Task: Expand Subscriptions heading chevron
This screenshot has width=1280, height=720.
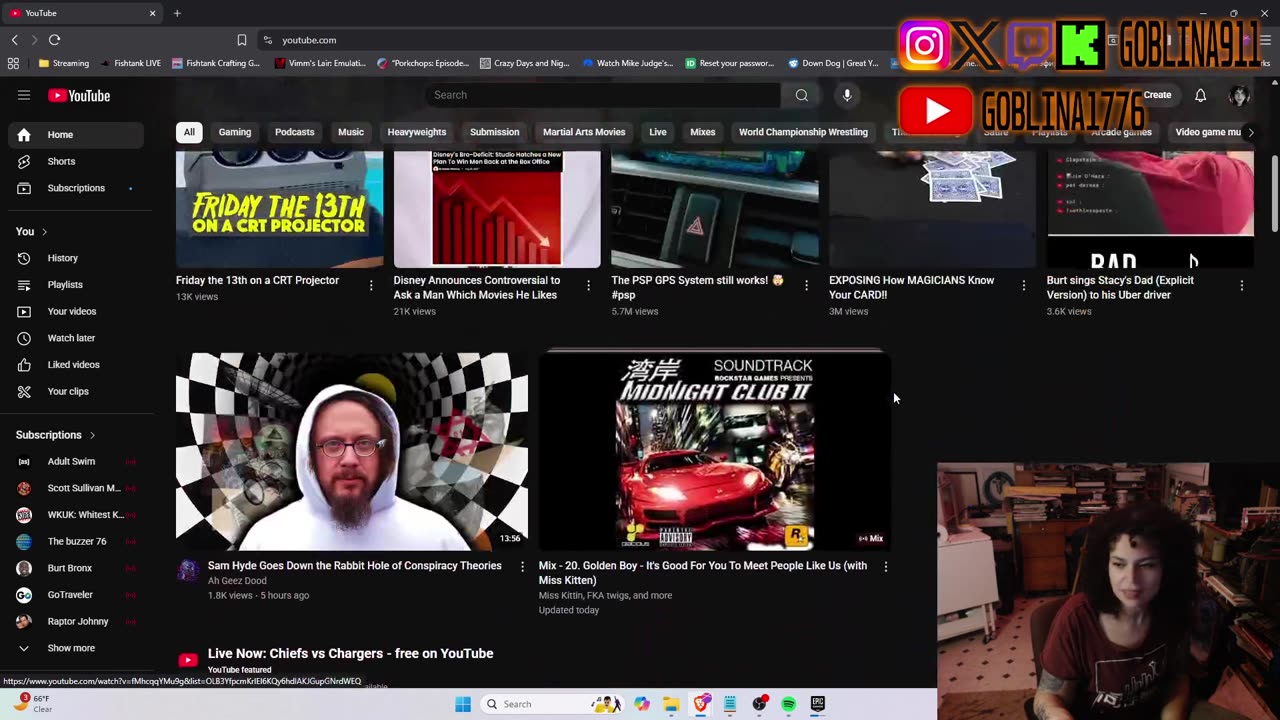Action: (92, 436)
